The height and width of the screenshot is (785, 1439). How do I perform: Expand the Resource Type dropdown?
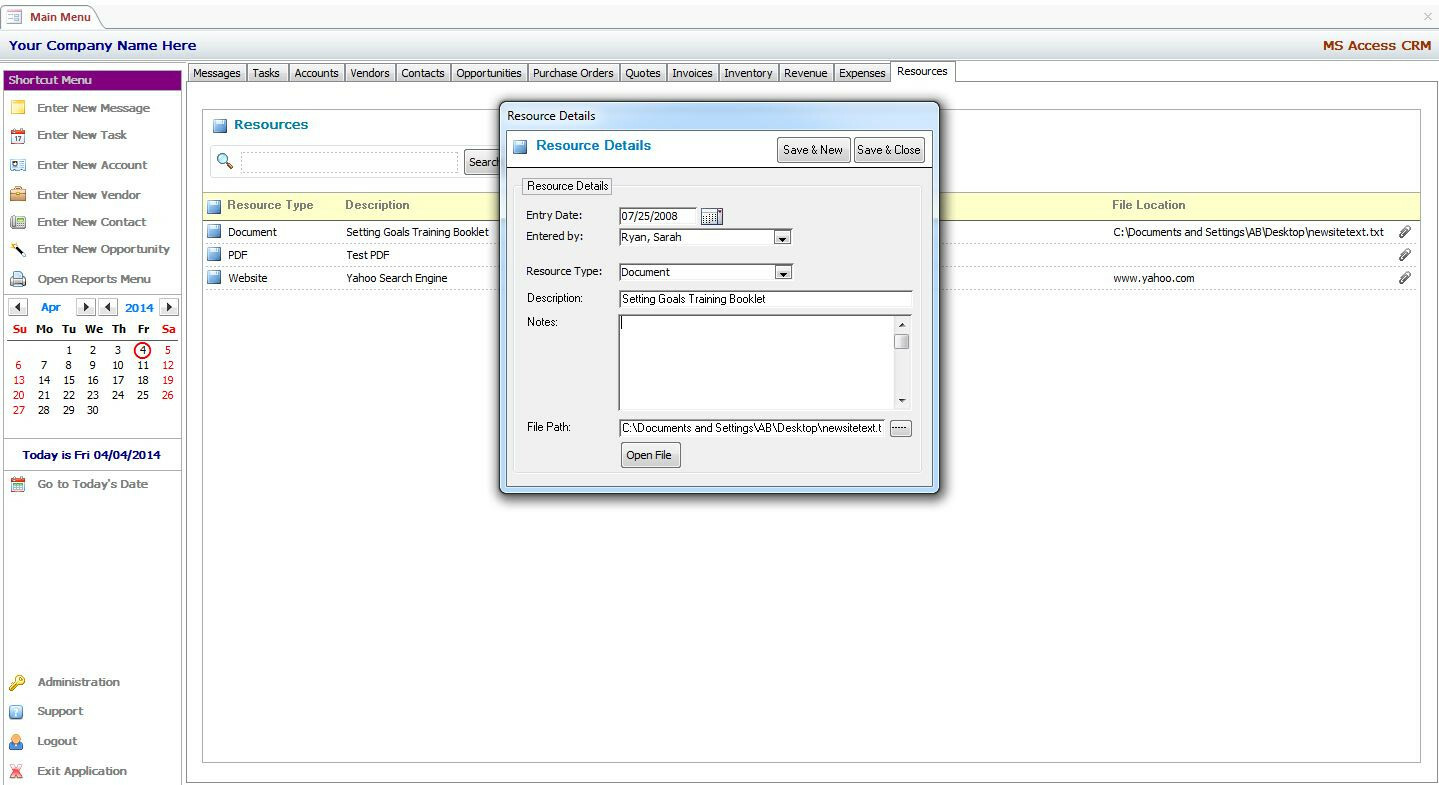coord(783,272)
